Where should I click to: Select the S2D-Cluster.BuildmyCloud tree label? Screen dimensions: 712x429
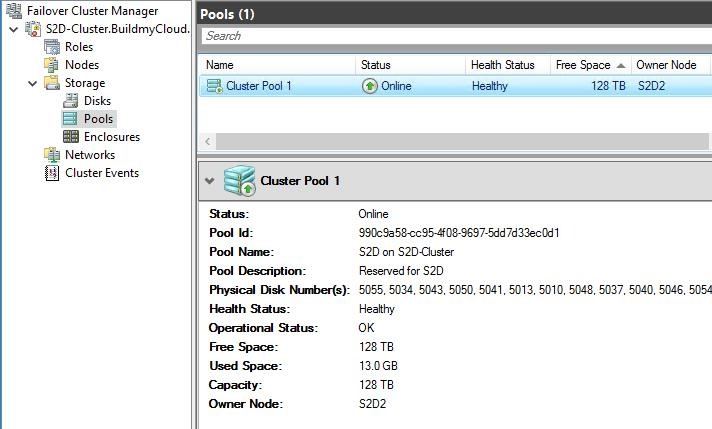pyautogui.click(x=118, y=29)
